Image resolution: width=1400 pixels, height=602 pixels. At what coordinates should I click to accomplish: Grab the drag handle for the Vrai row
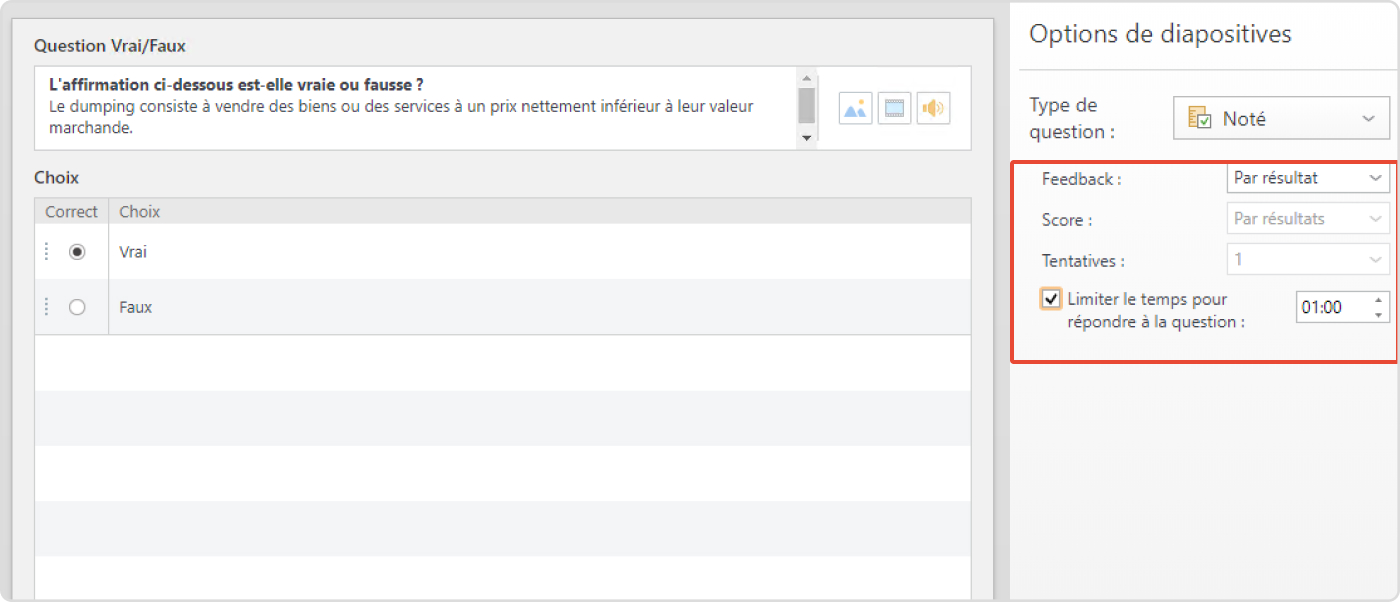(x=47, y=252)
